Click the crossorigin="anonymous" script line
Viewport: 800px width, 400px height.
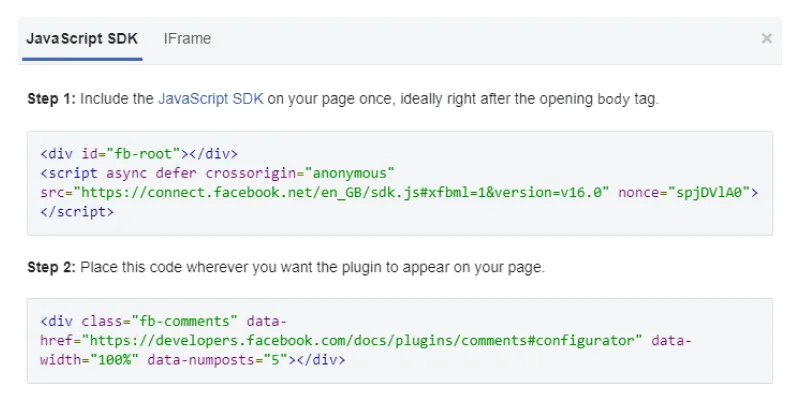point(218,173)
